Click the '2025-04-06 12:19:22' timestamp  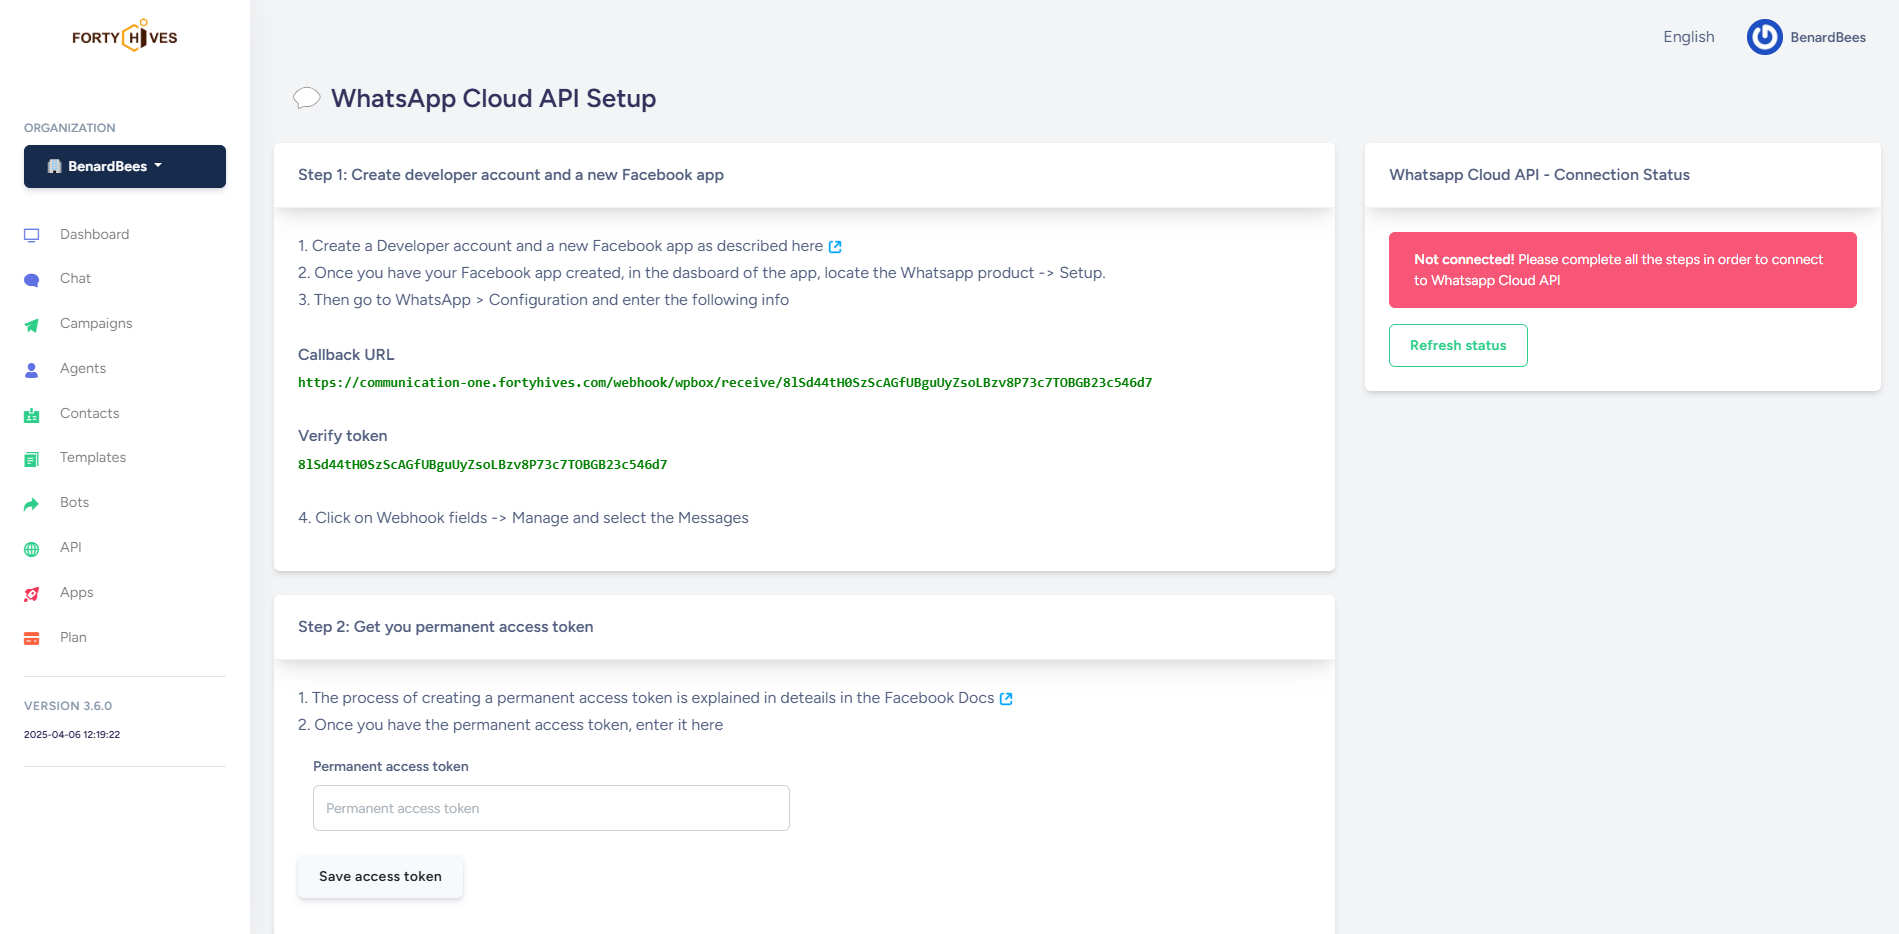coord(72,735)
